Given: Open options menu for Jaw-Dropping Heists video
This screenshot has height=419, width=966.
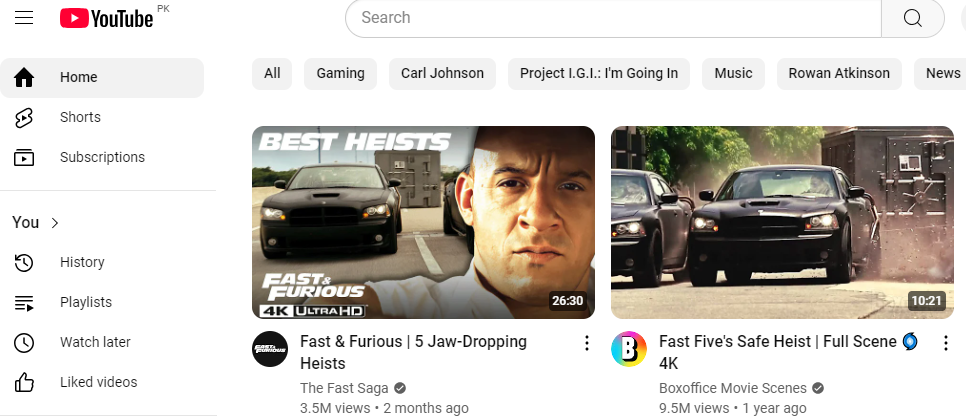Looking at the screenshot, I should (586, 343).
